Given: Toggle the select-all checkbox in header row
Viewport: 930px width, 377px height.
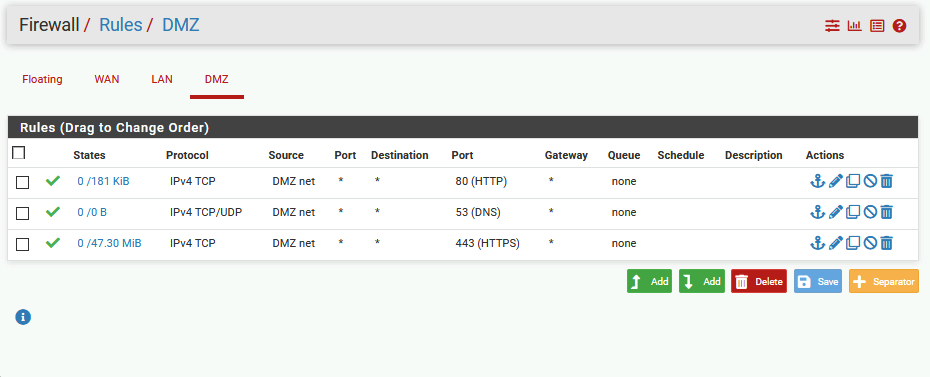Looking at the screenshot, I should pyautogui.click(x=18, y=153).
